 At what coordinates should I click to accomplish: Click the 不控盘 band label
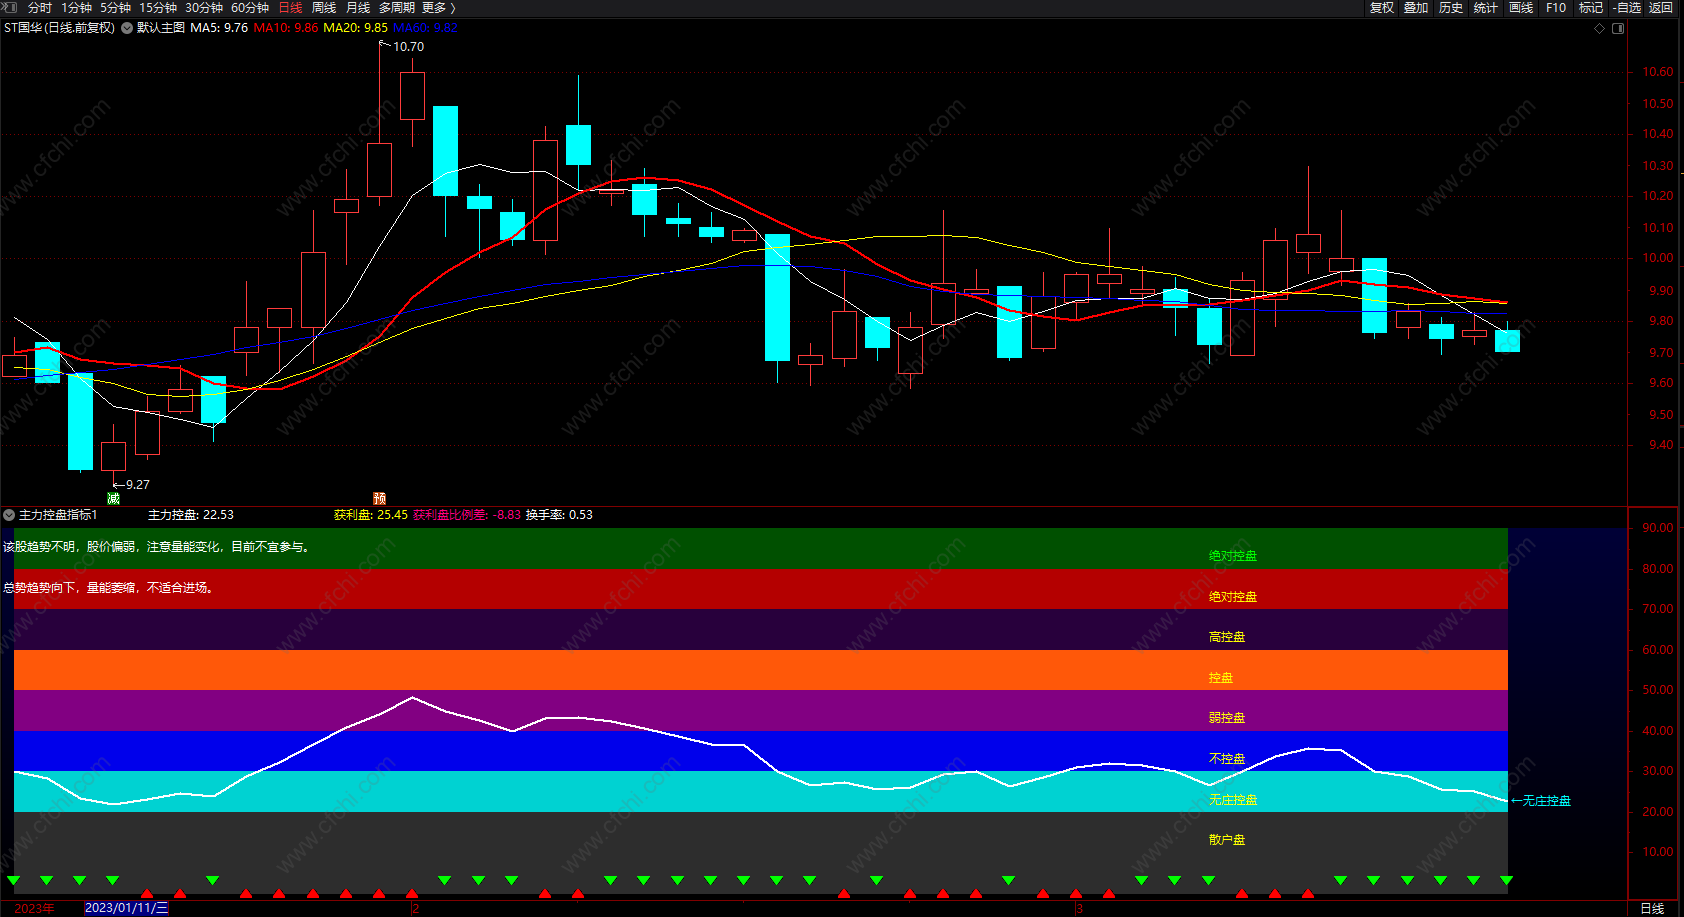click(x=1227, y=759)
